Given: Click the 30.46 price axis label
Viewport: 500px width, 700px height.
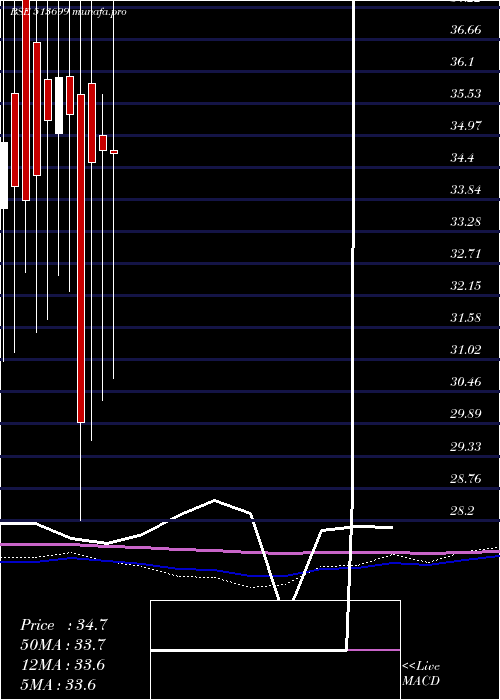Looking at the screenshot, I should tap(466, 382).
